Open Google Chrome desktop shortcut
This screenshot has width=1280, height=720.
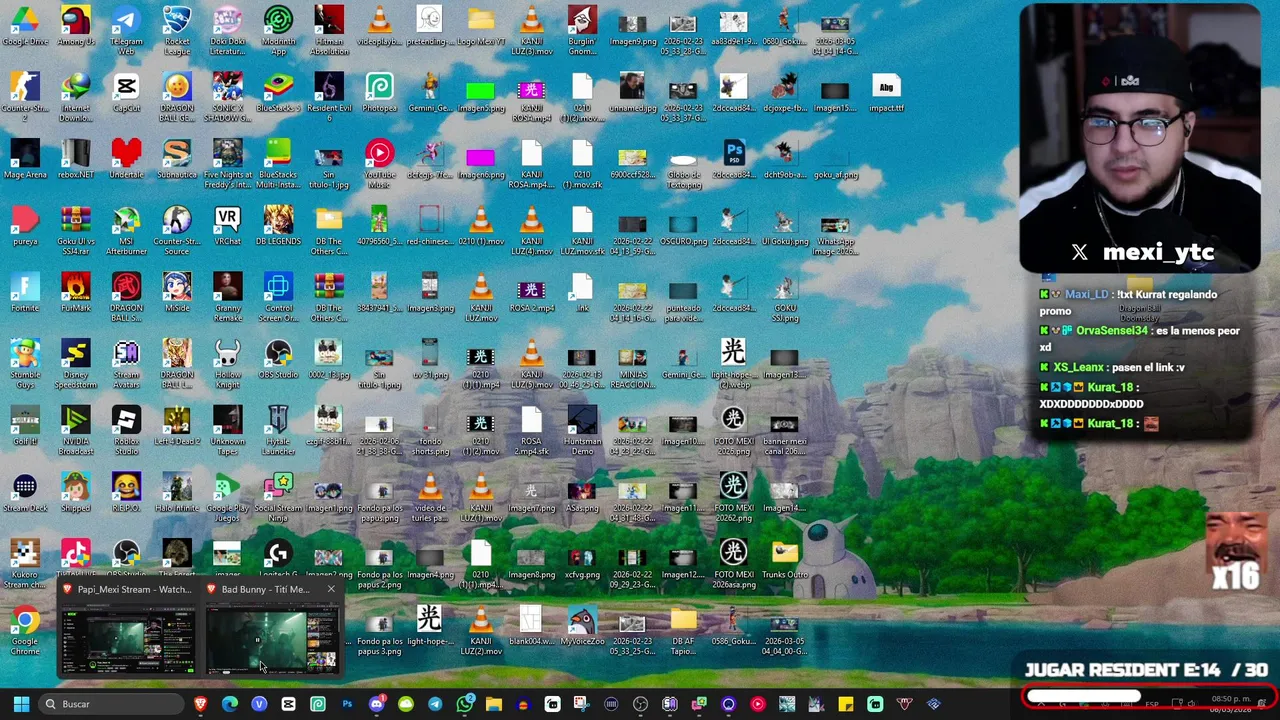pos(25,631)
